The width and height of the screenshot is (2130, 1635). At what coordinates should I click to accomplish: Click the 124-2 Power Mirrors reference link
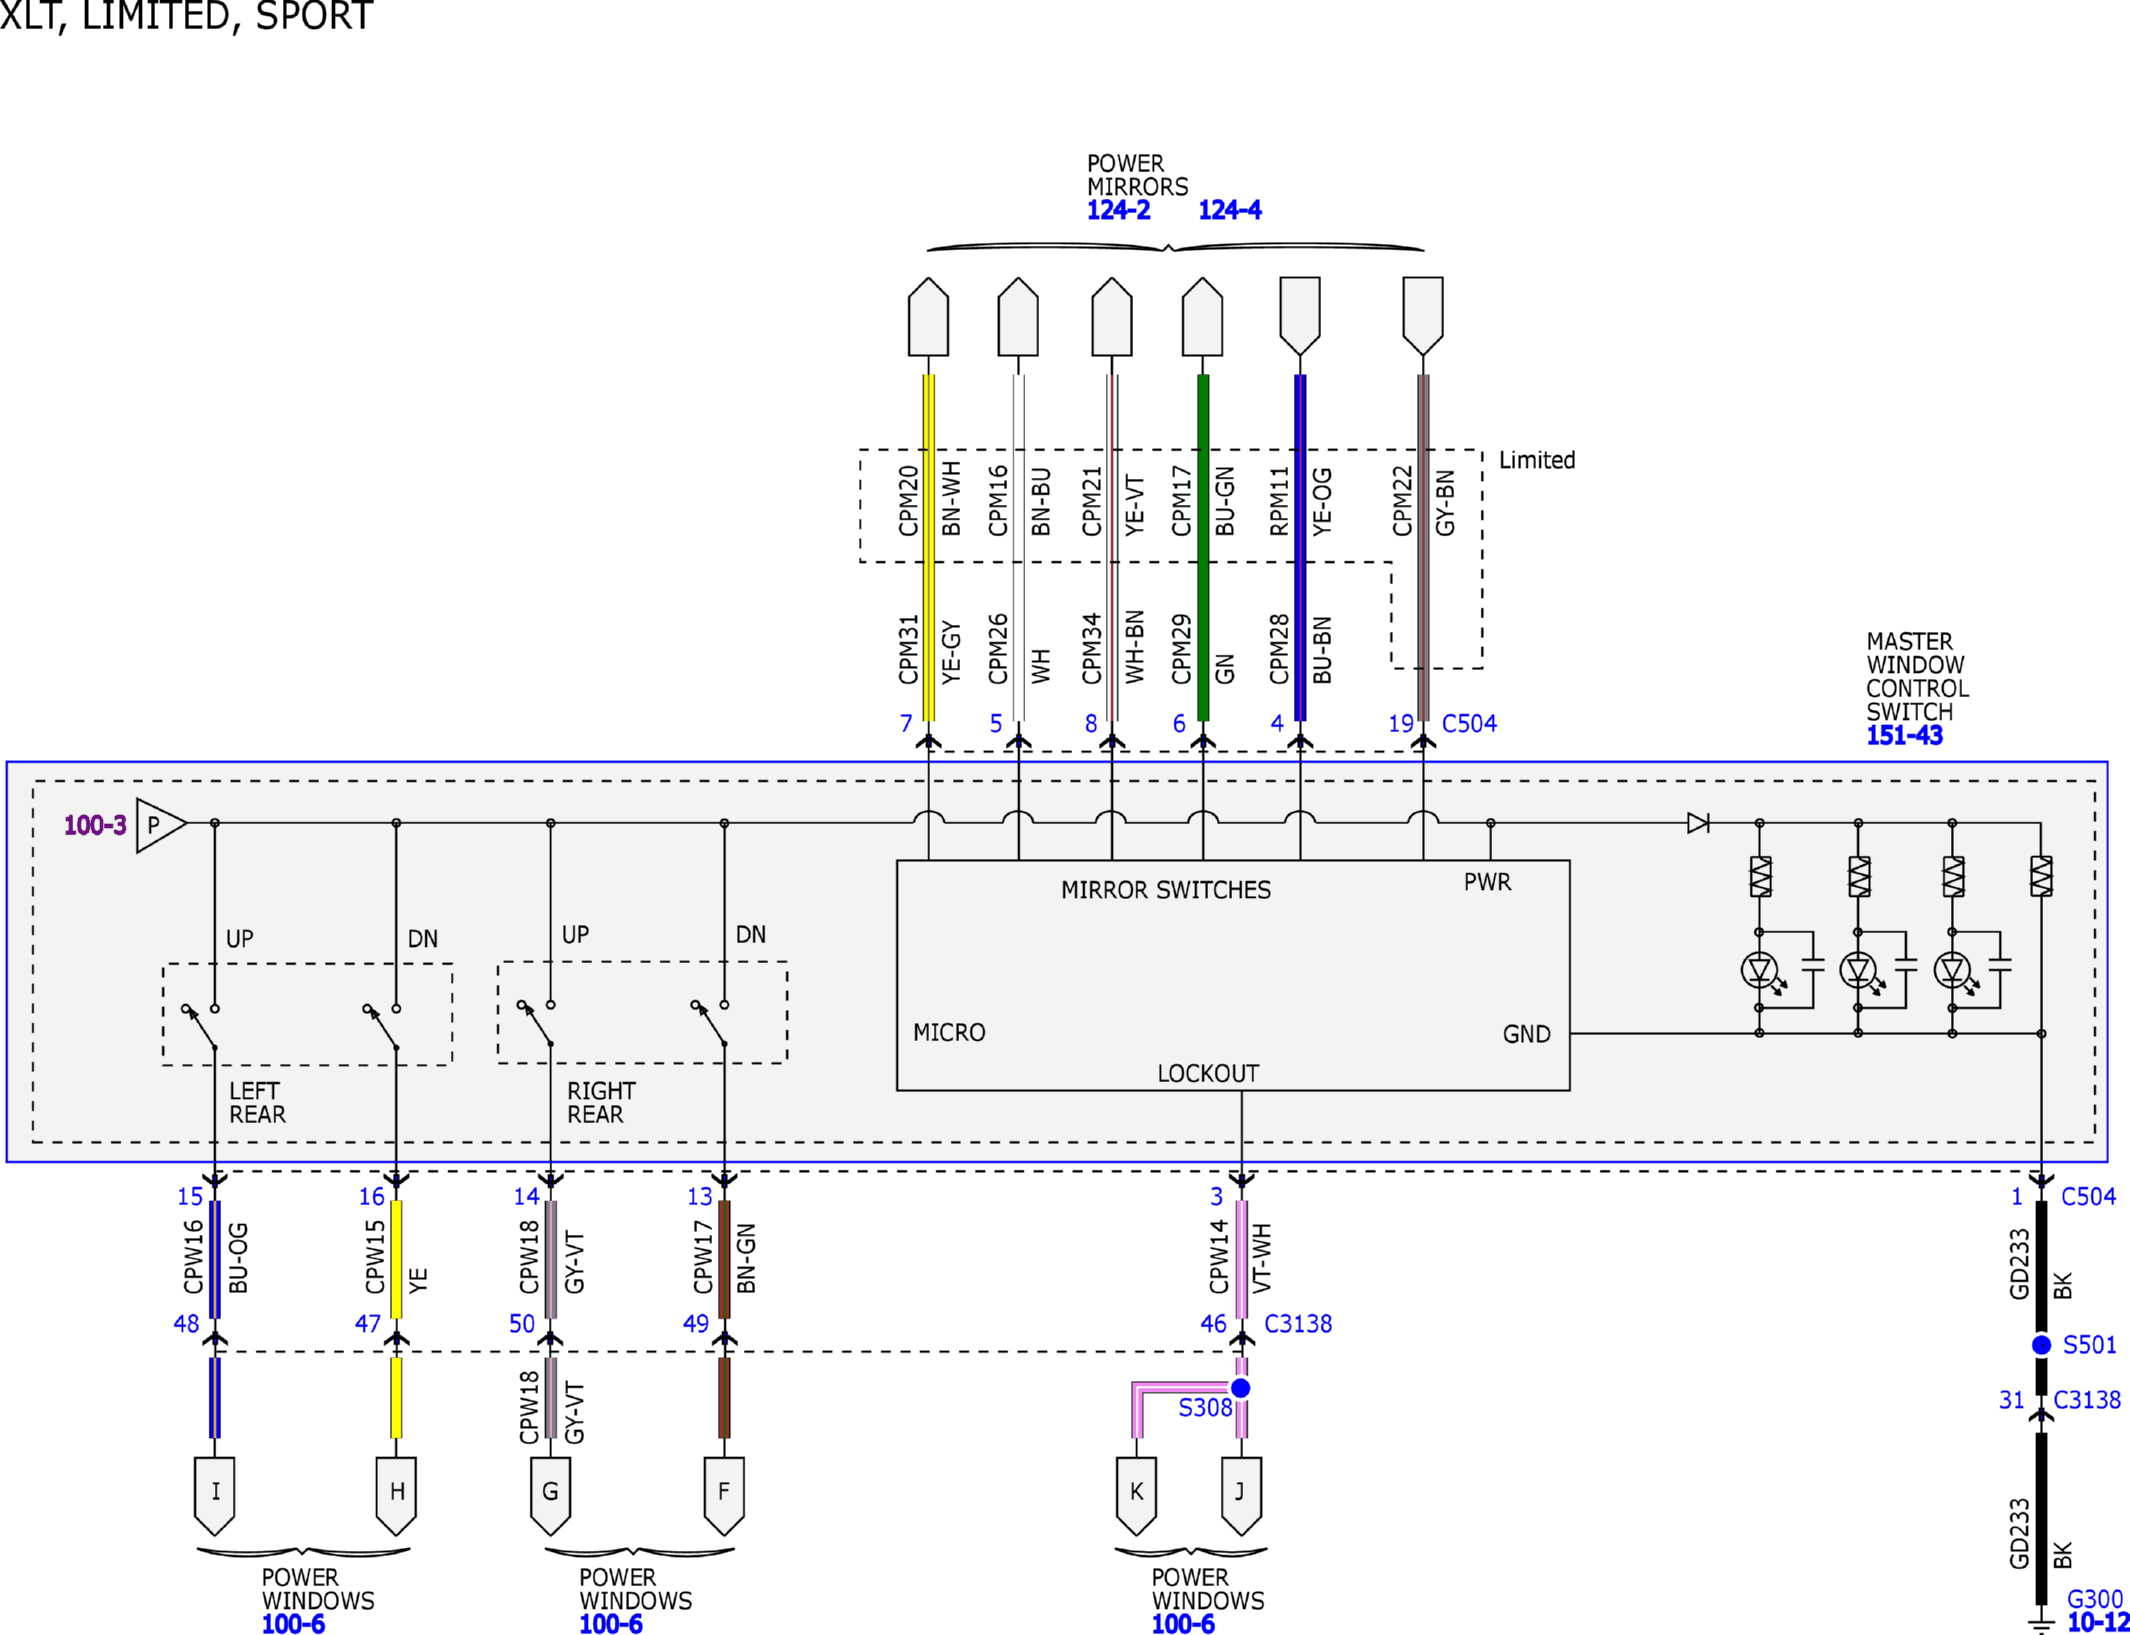point(1118,210)
